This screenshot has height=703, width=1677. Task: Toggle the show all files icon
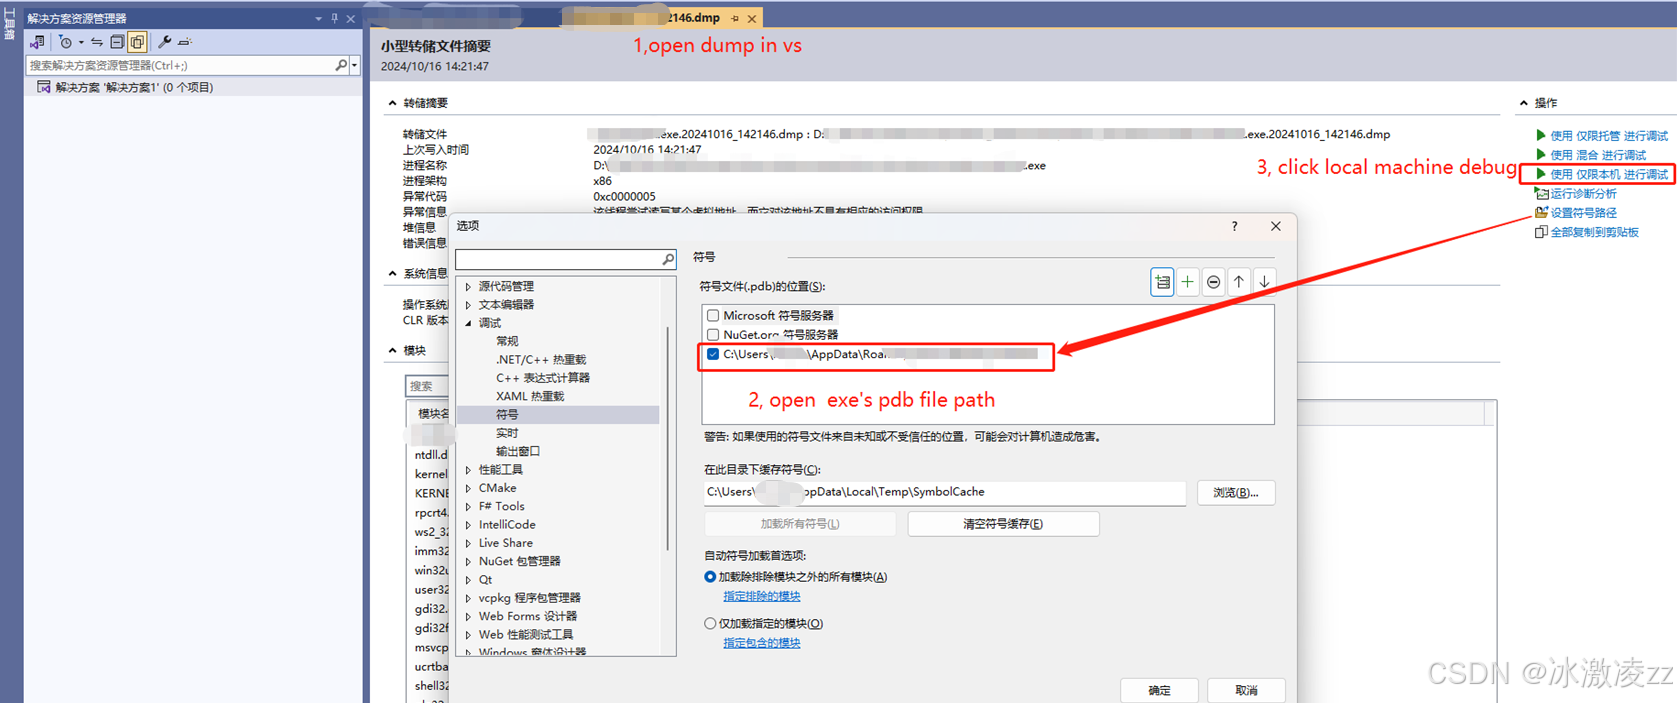[137, 42]
